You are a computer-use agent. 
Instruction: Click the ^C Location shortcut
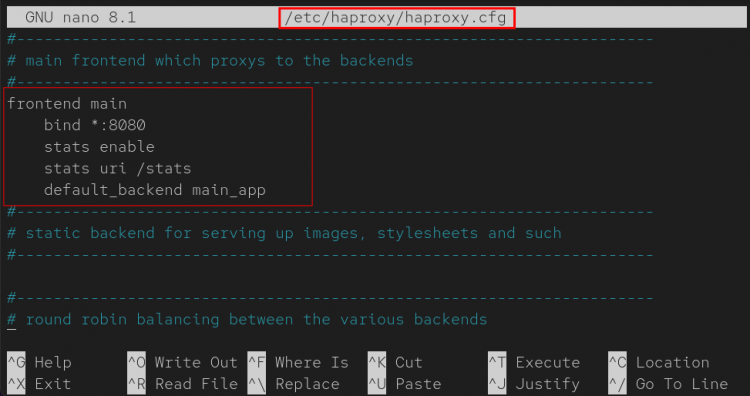click(x=659, y=363)
